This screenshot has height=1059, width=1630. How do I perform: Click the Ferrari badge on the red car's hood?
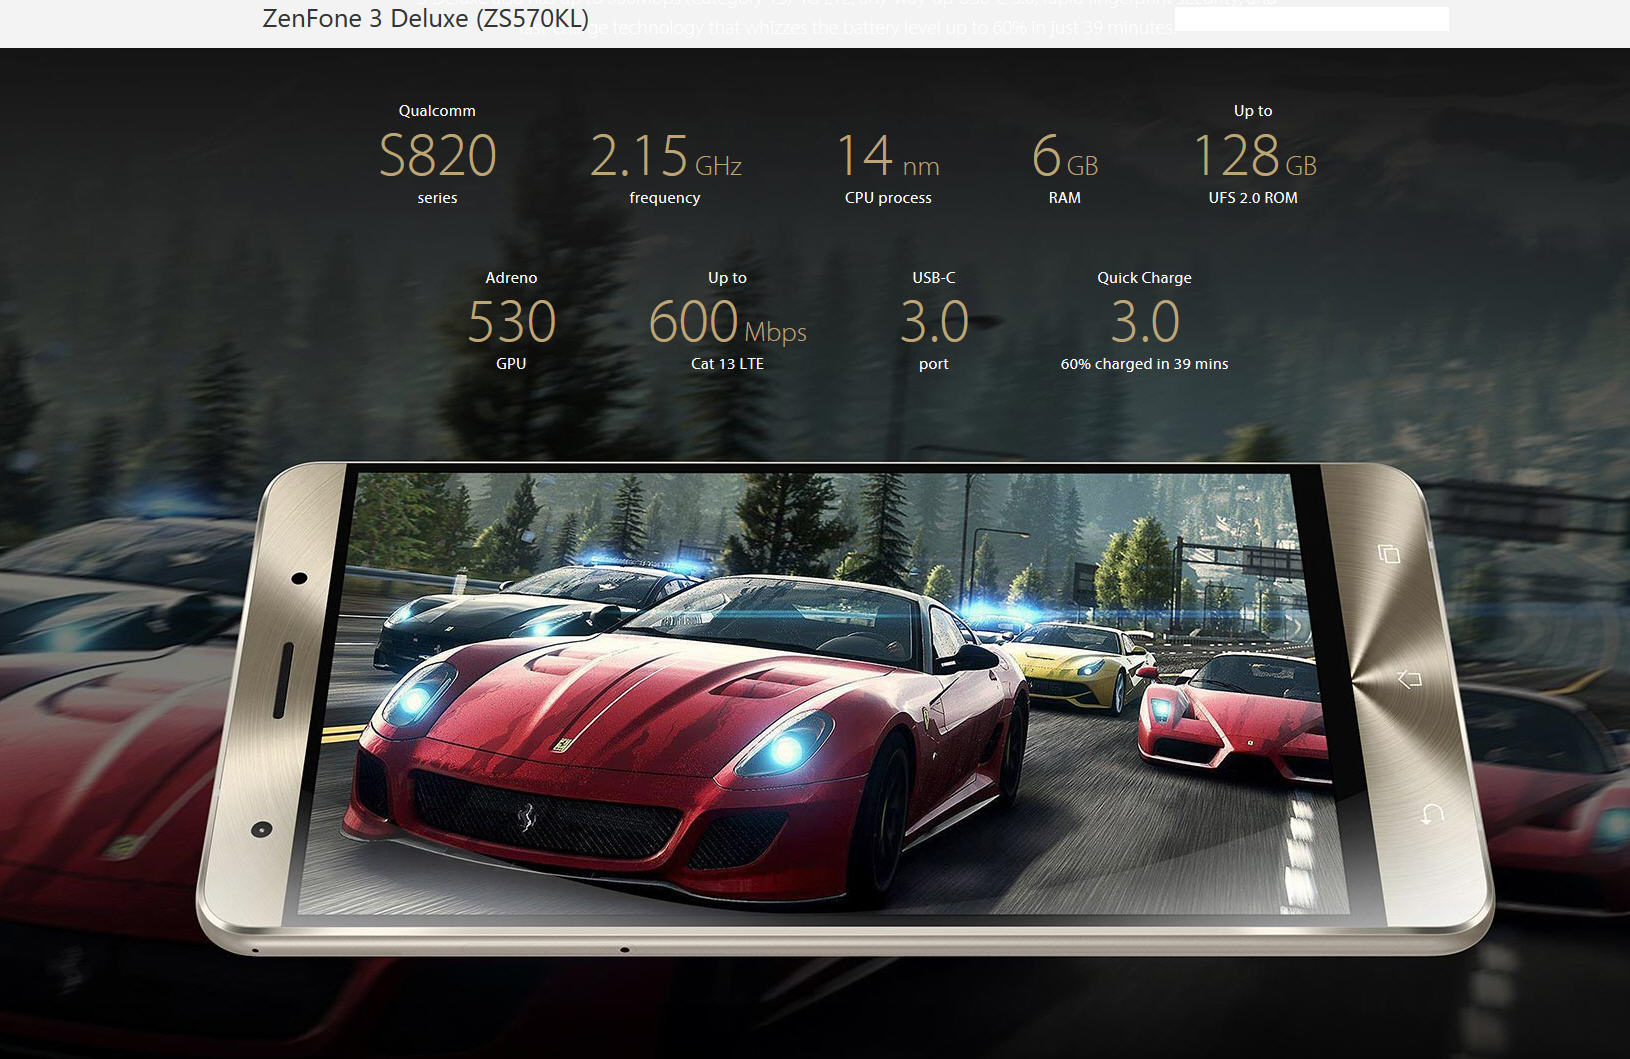tap(564, 744)
